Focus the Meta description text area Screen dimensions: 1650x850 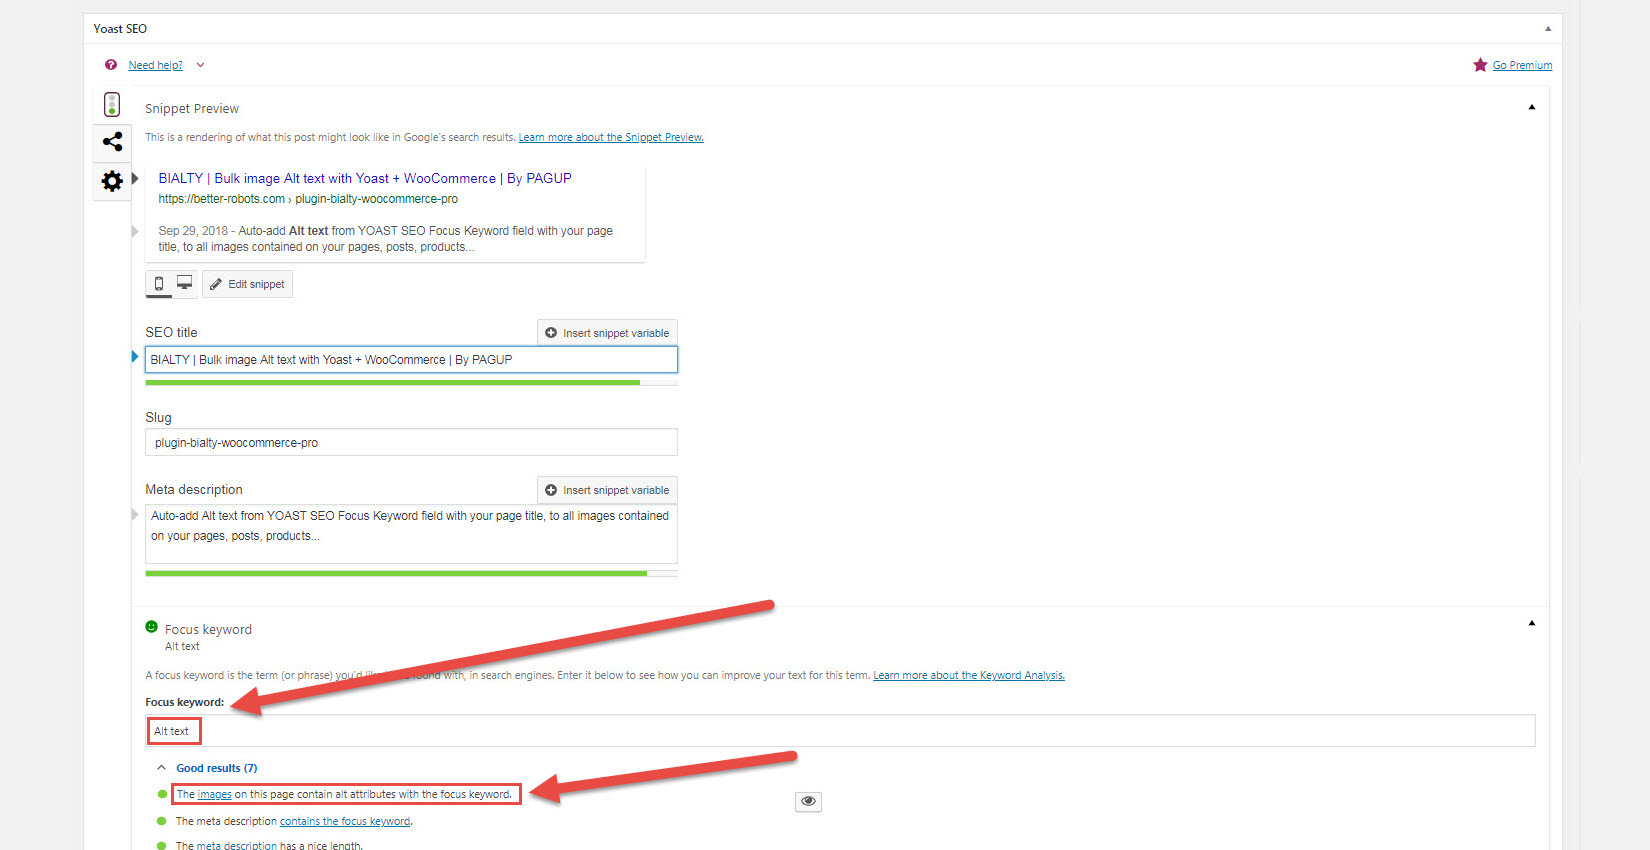pos(411,534)
